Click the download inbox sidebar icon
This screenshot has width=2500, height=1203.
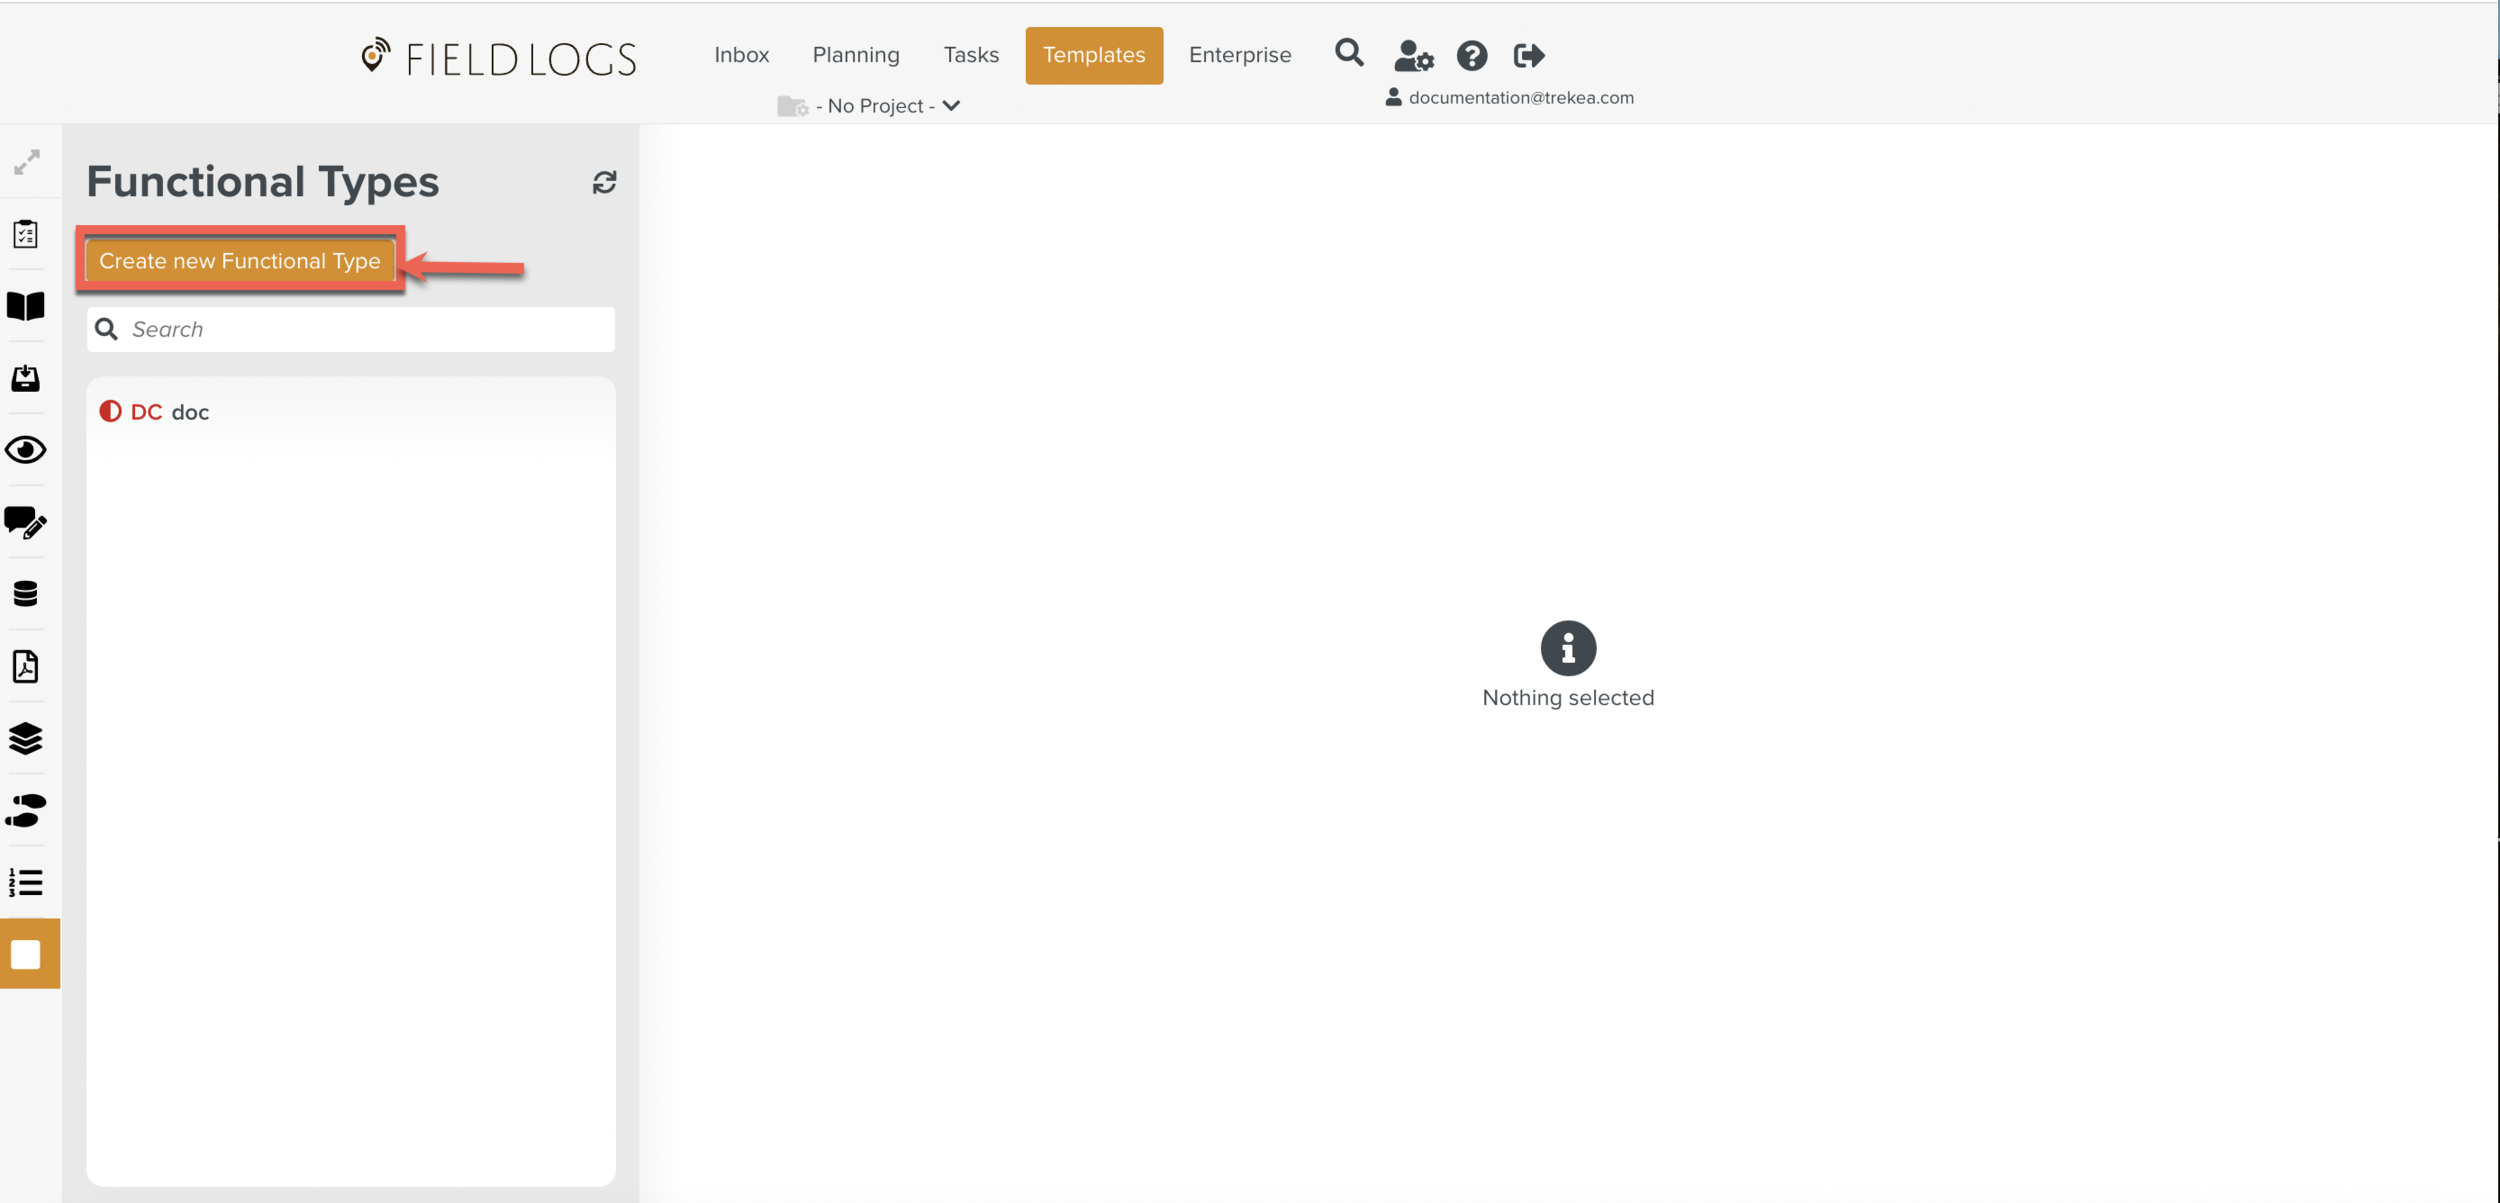(x=26, y=378)
